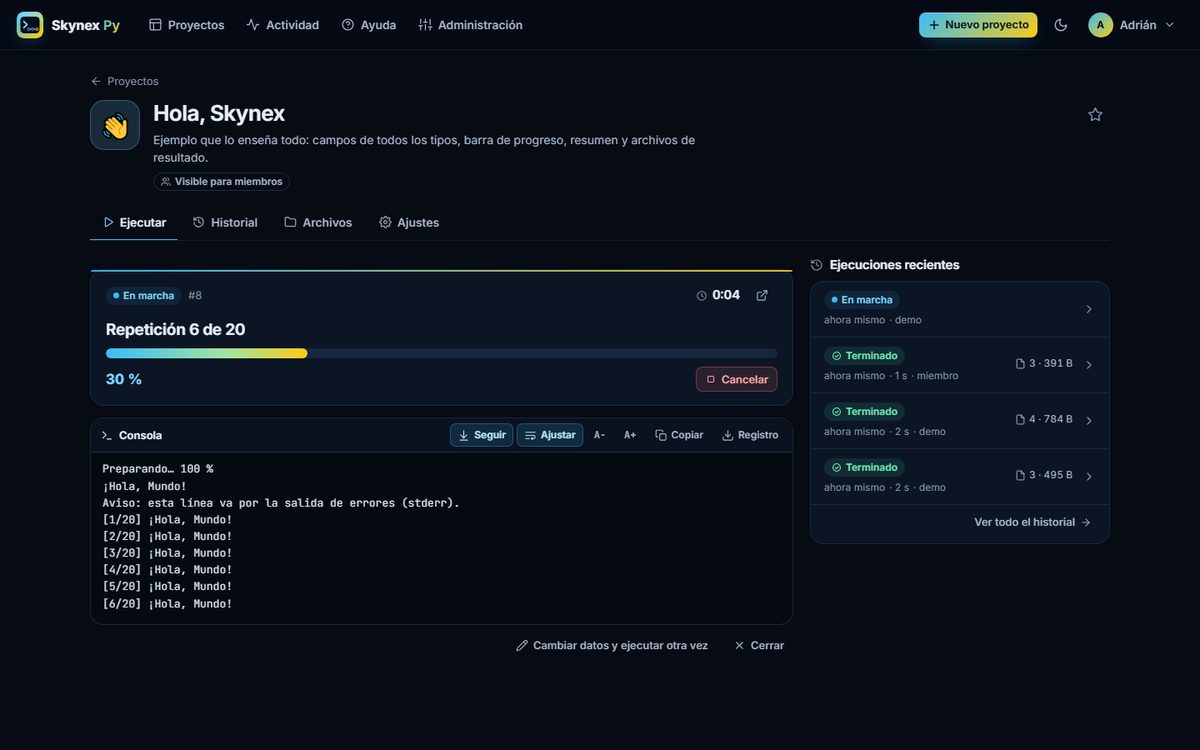Expand the 3 · 495 B run chevron
This screenshot has height=750, width=1200.
coord(1089,477)
